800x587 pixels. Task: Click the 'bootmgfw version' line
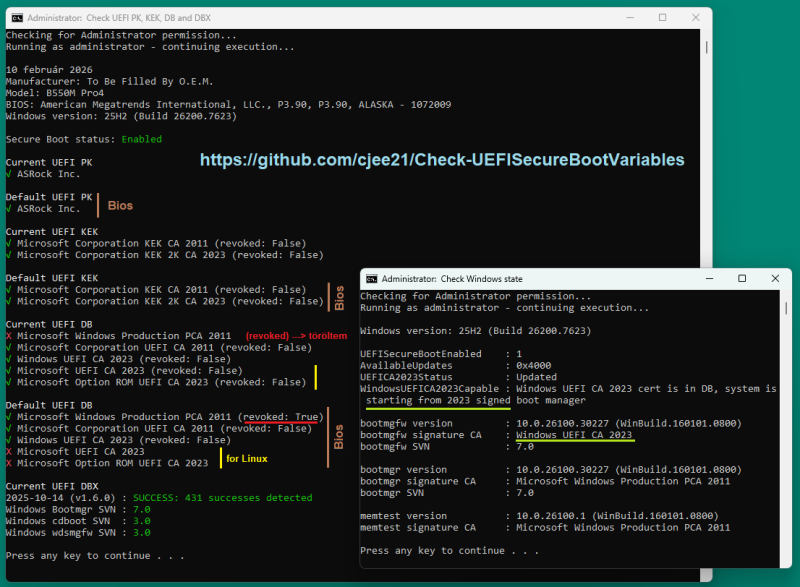[x=551, y=424]
